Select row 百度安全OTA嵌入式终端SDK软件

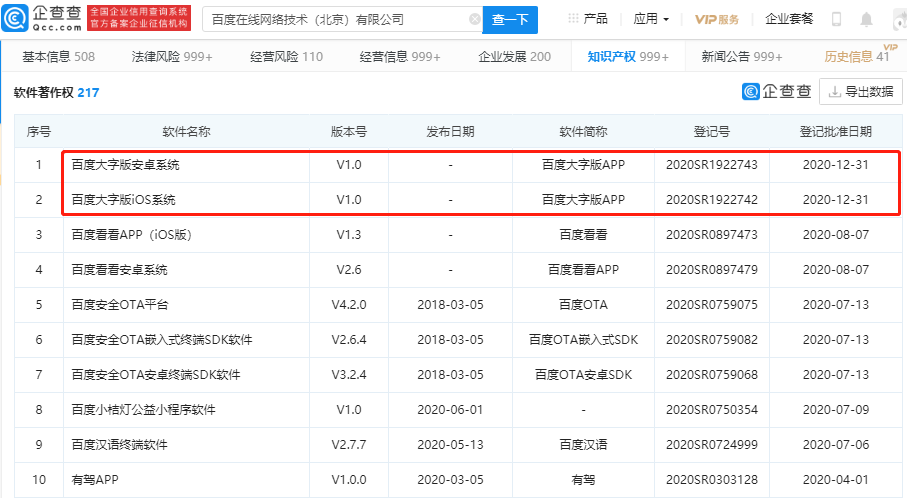pyautogui.click(x=161, y=340)
